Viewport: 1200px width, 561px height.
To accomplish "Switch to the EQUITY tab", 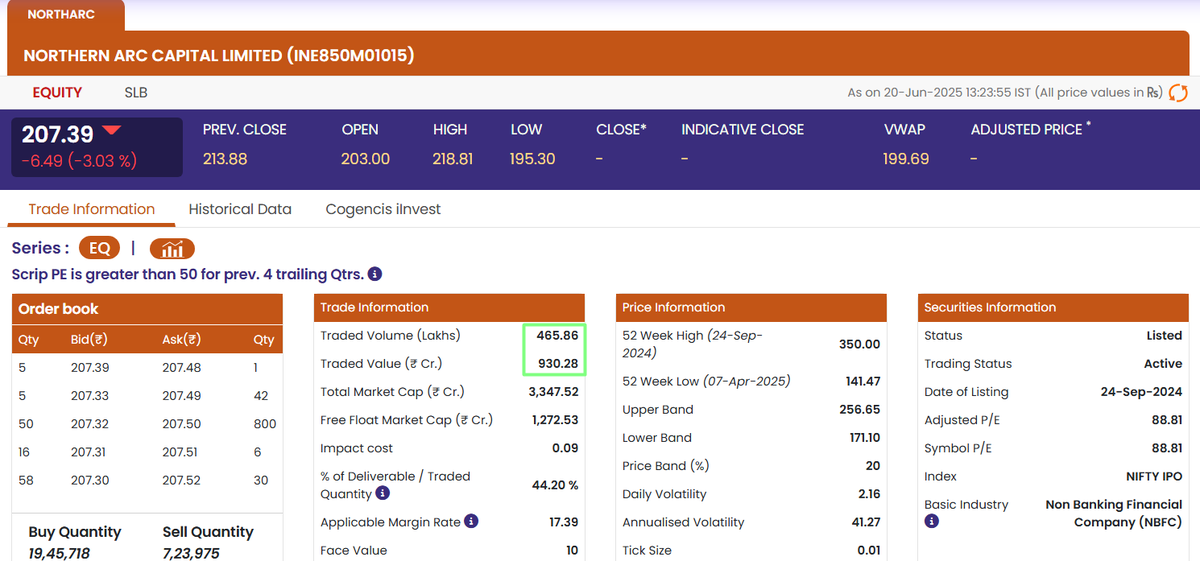I will pyautogui.click(x=57, y=92).
